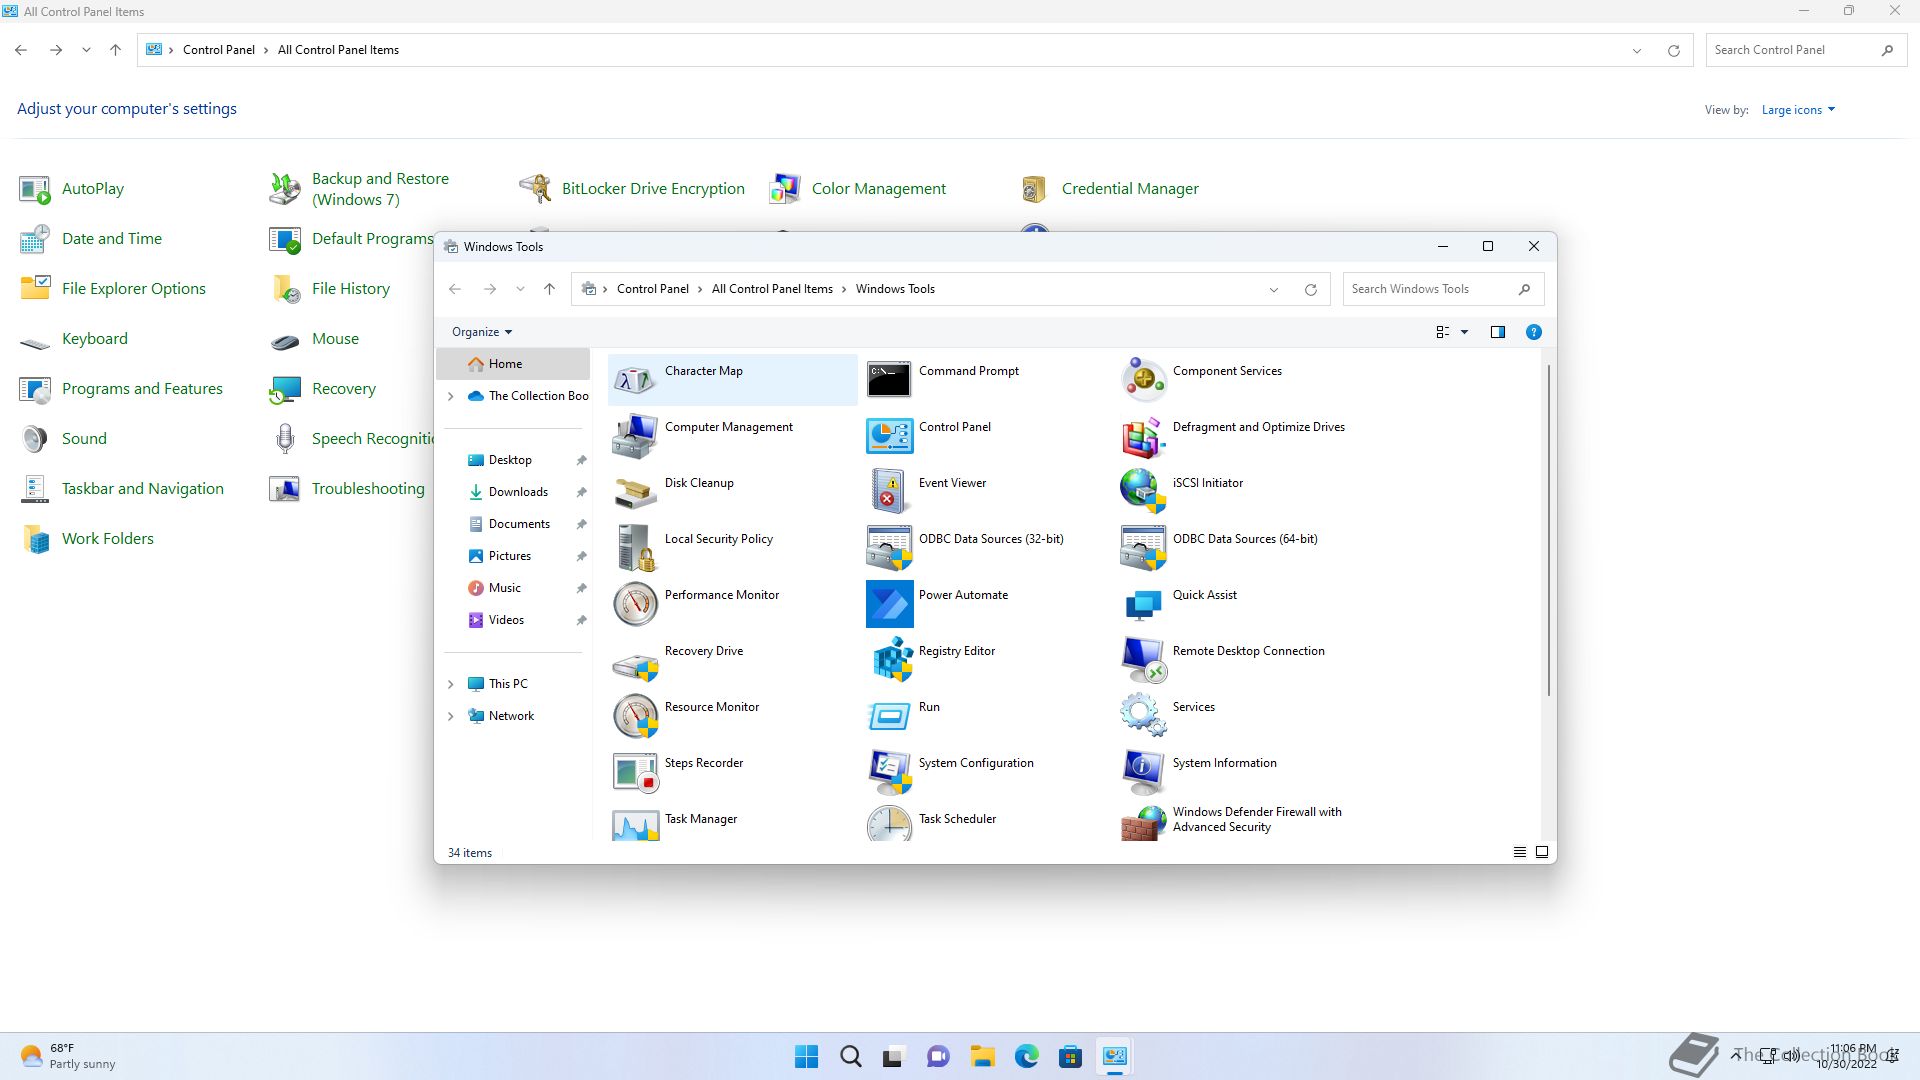The width and height of the screenshot is (1920, 1080).
Task: Open the View by Large icons dropdown
Action: tap(1798, 110)
